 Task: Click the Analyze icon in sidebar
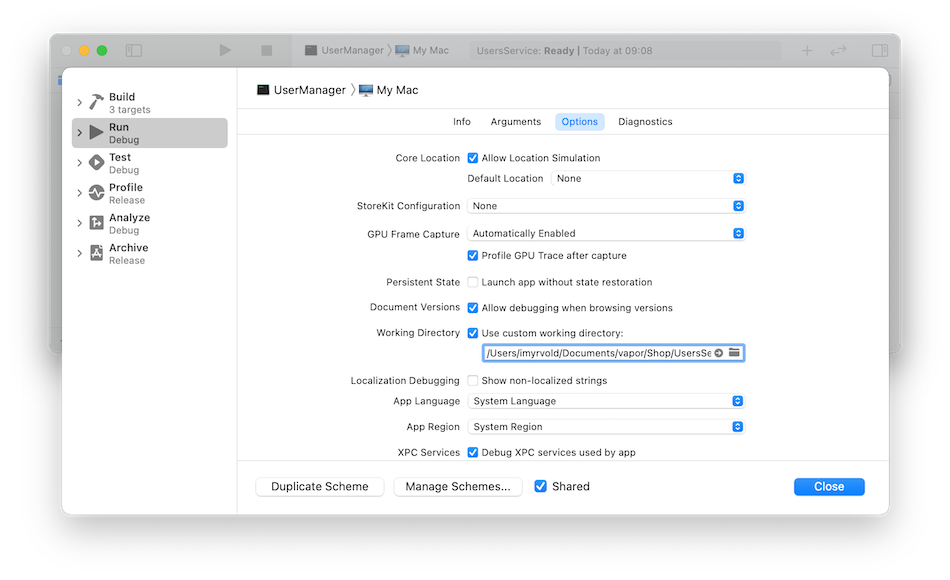(x=96, y=223)
